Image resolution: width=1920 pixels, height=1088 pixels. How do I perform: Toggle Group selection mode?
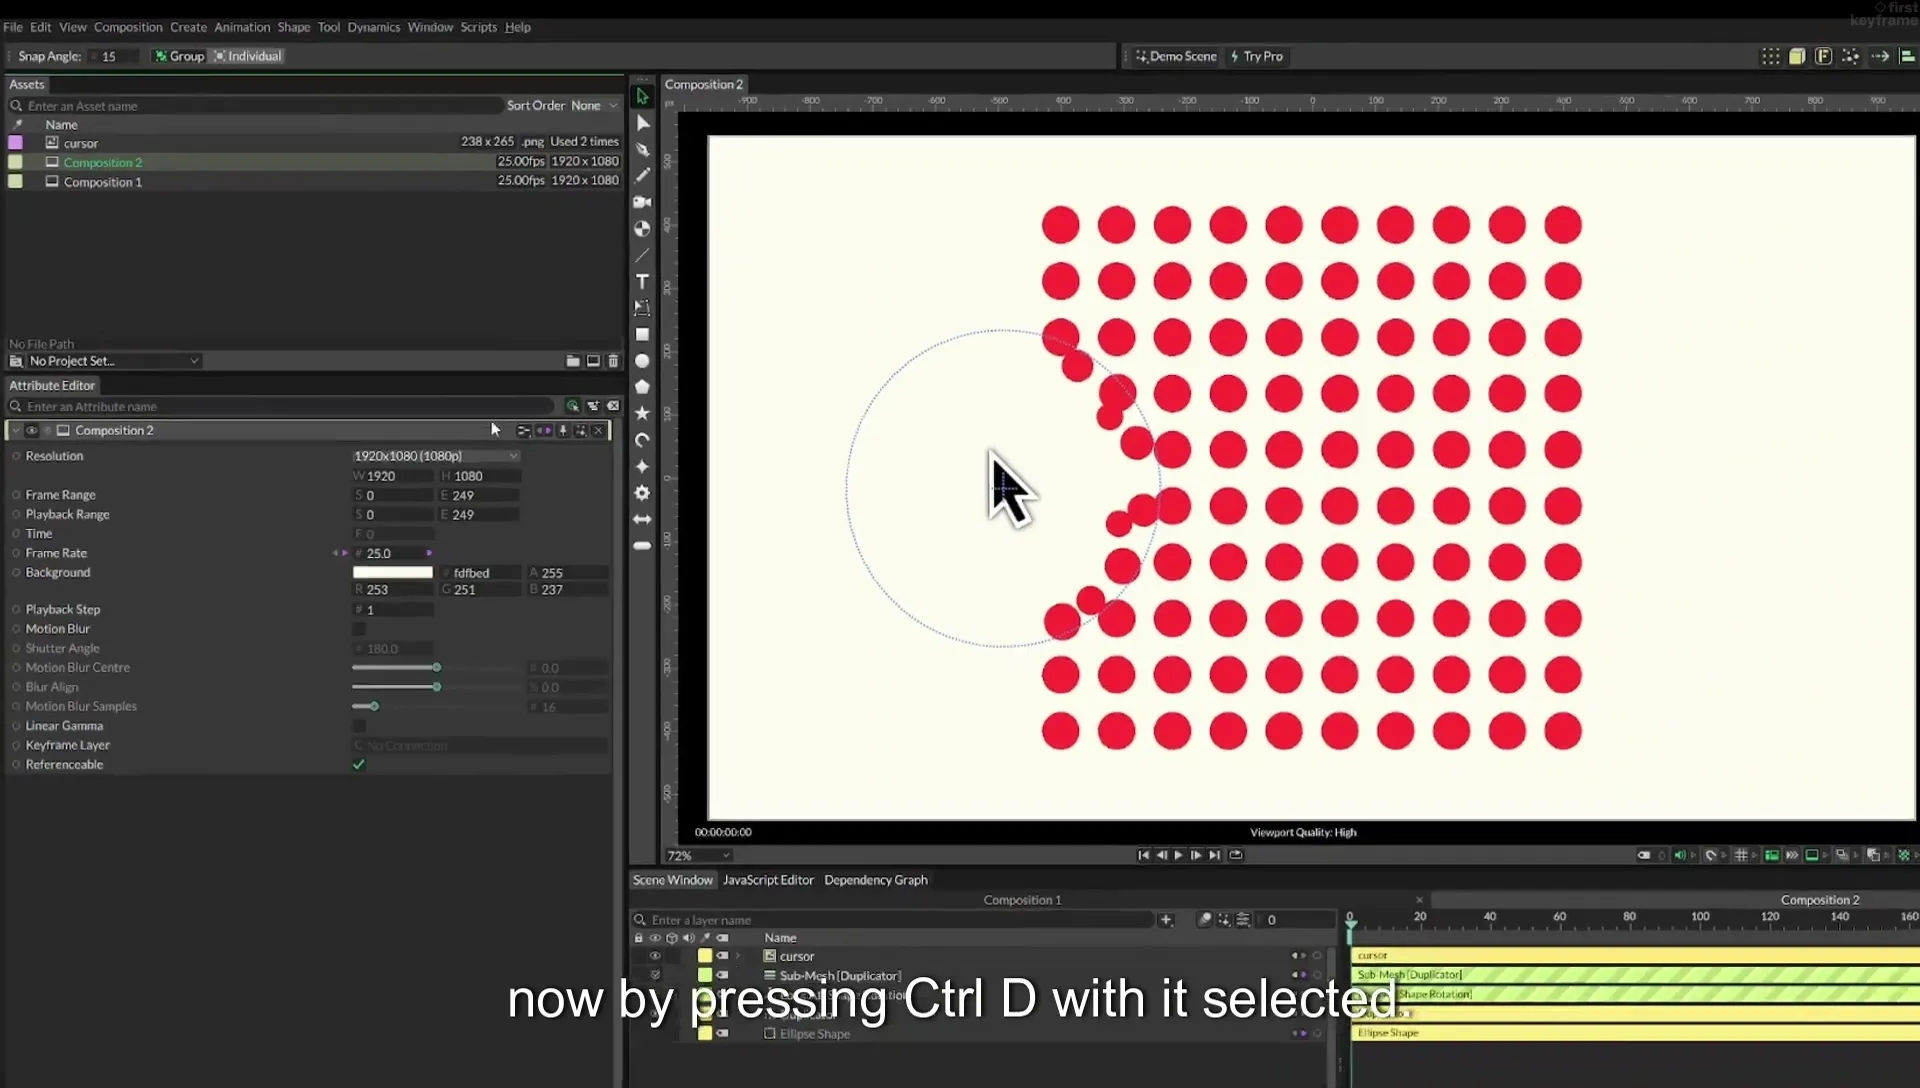pyautogui.click(x=179, y=56)
